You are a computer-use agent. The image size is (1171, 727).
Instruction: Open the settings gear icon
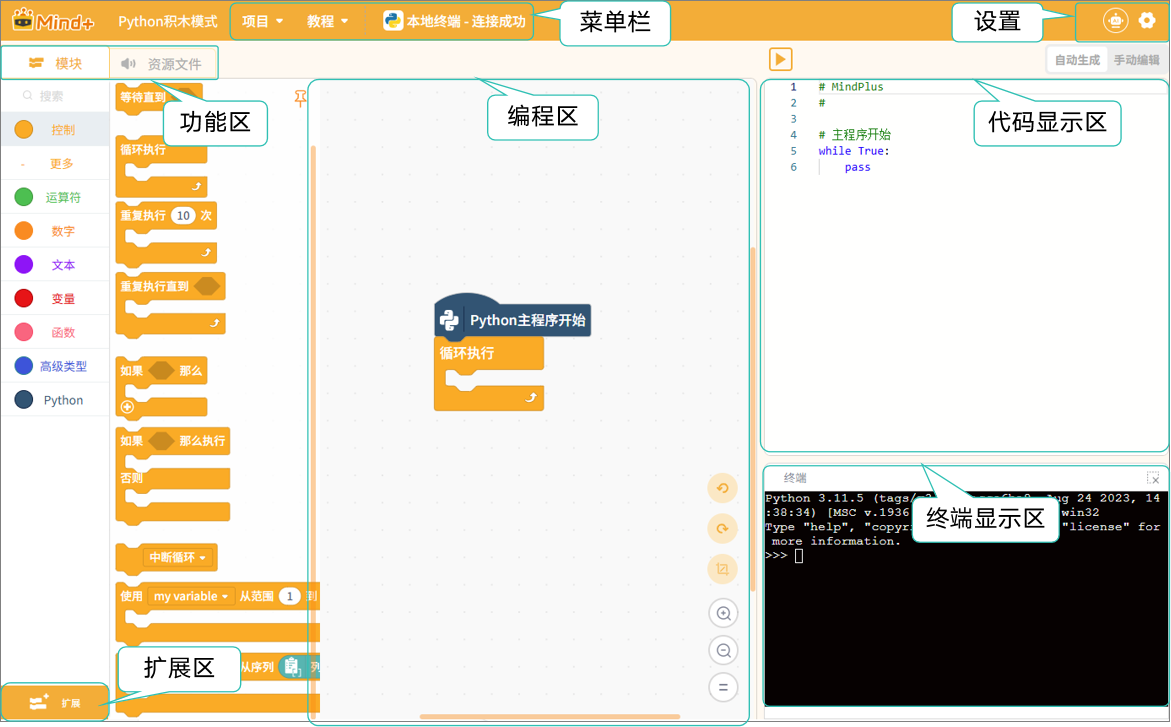[1147, 21]
